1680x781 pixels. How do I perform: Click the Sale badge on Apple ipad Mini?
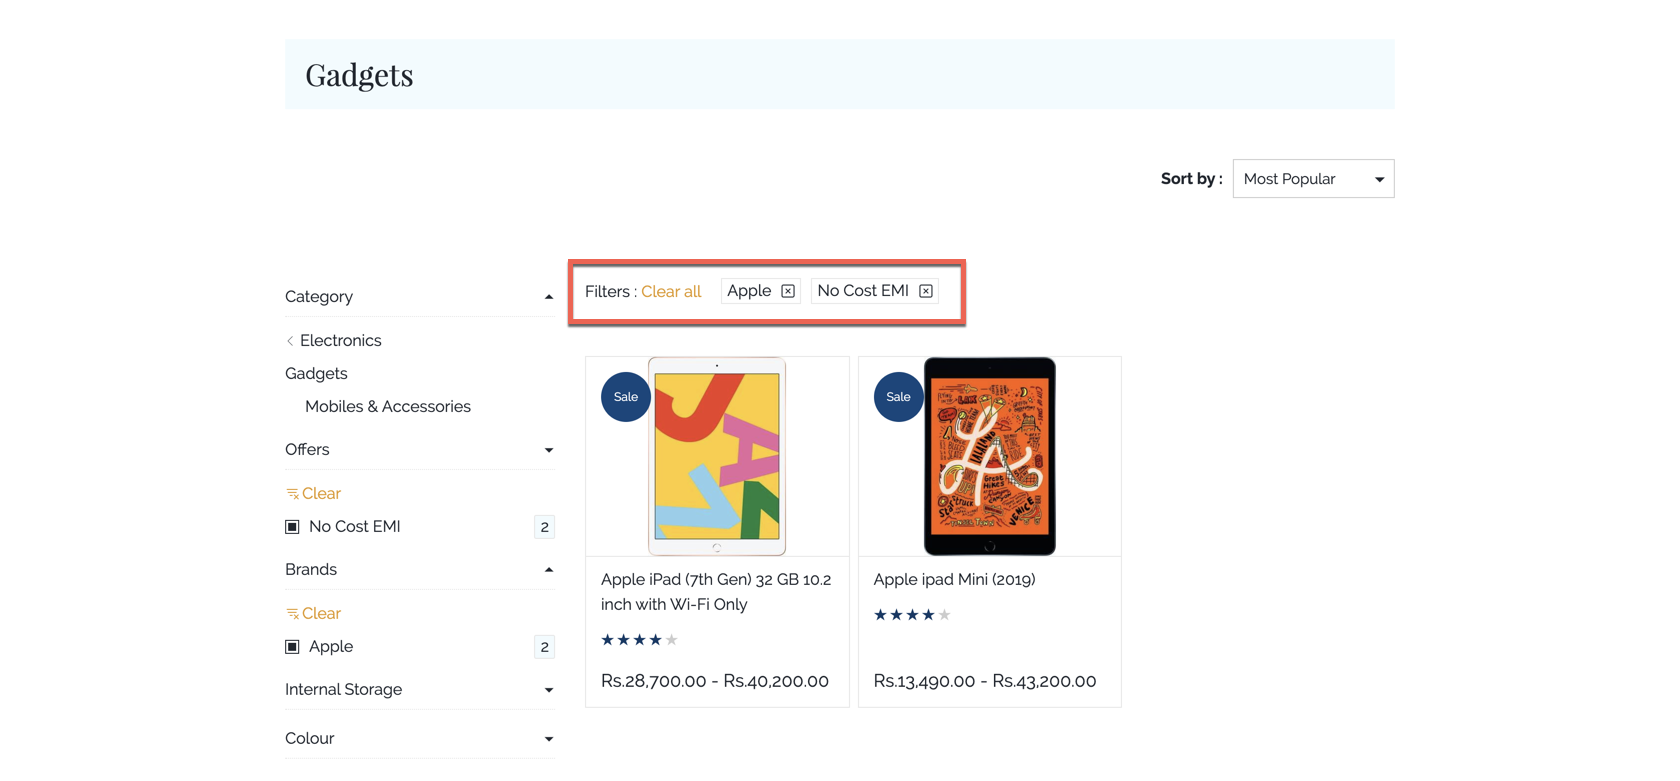(898, 397)
